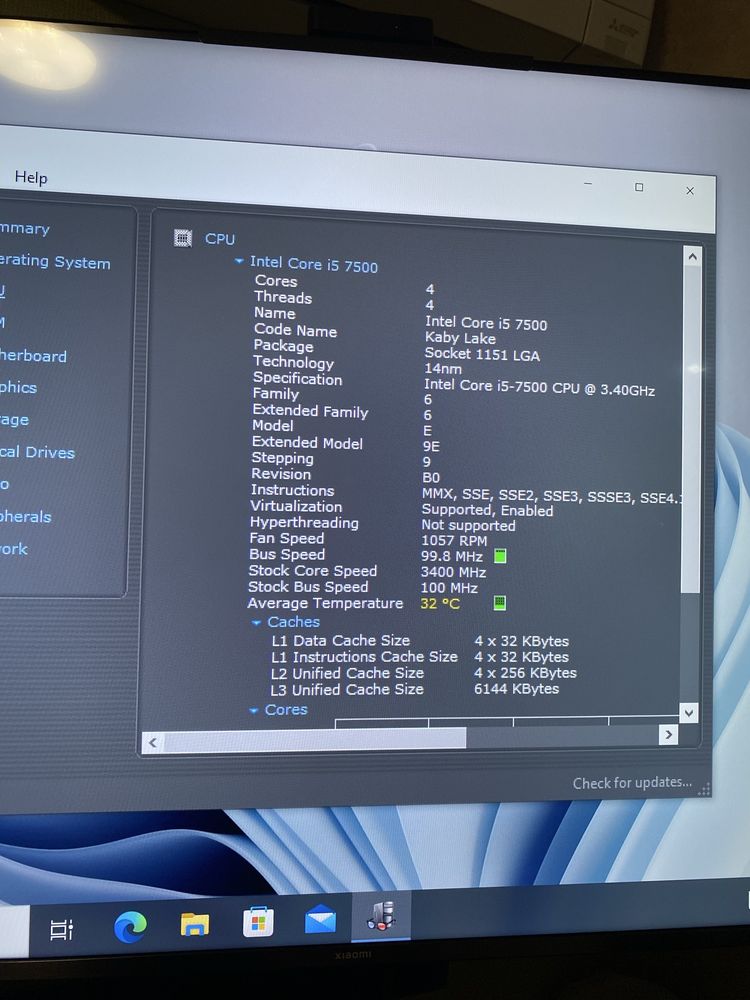
Task: Click the L1 Data Cache Size label
Action: (x=341, y=640)
